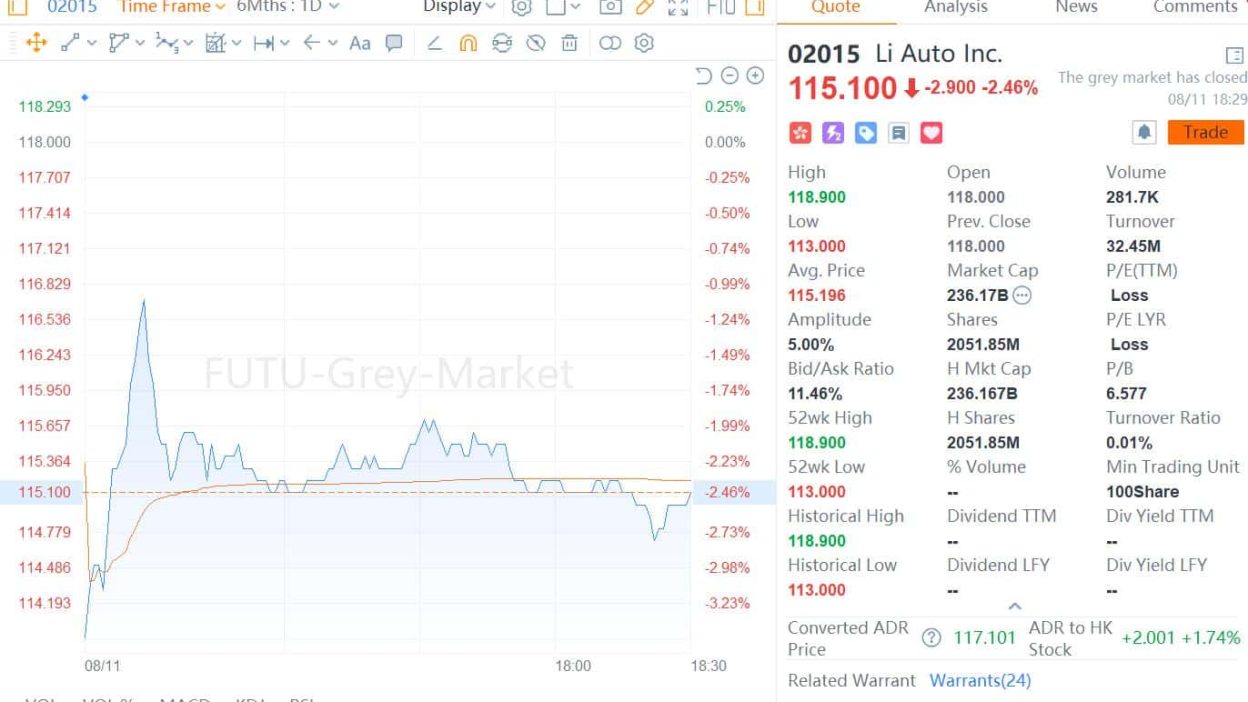The width and height of the screenshot is (1248, 702).
Task: Click the 6.577 P/B value
Action: click(x=1127, y=393)
